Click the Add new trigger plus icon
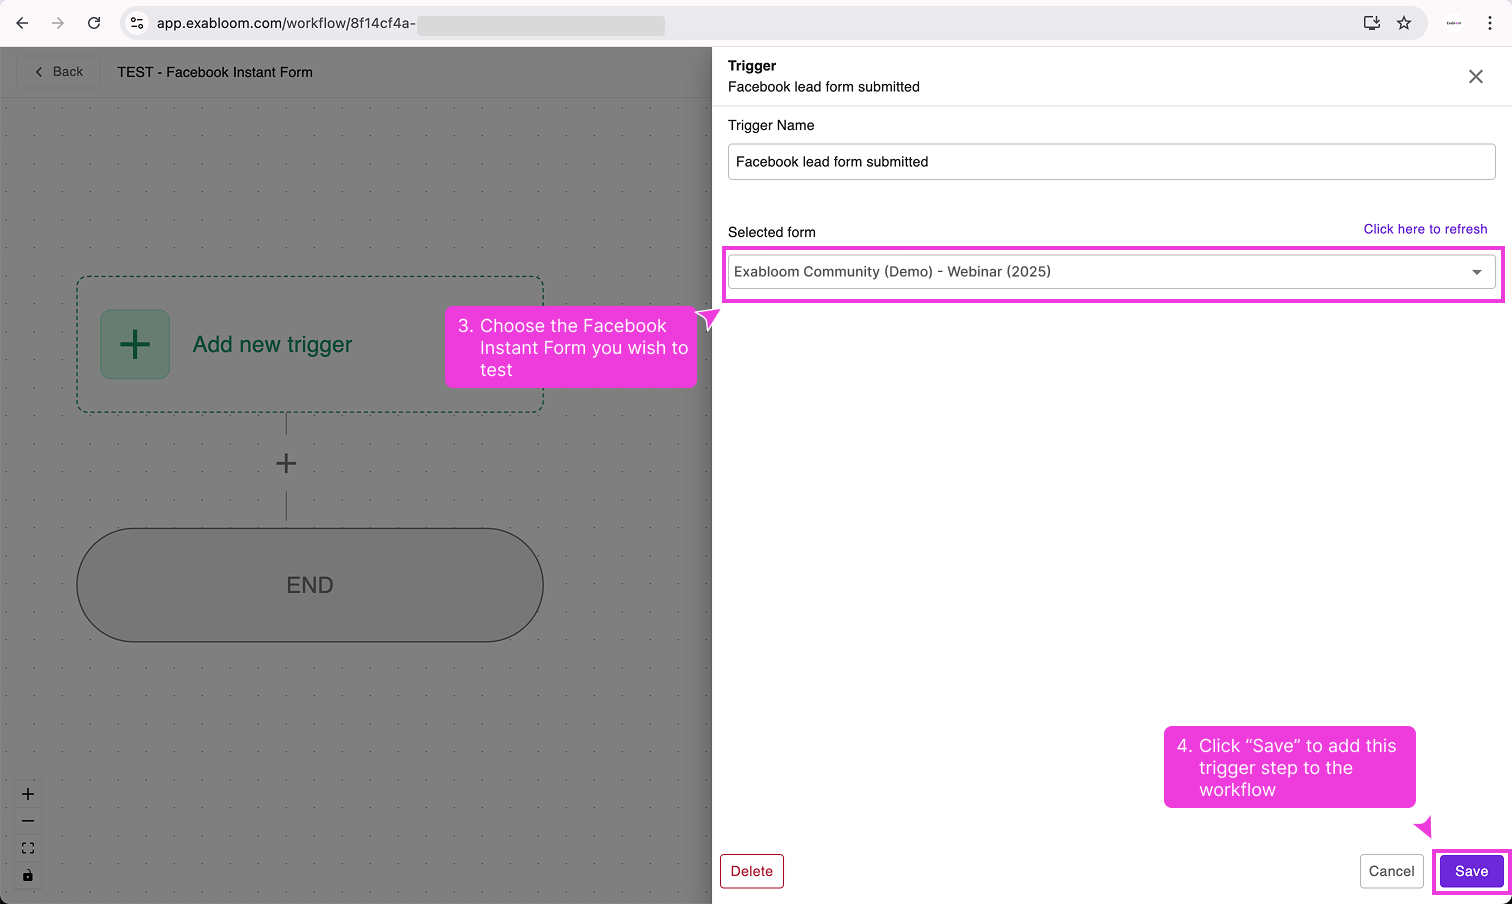 (134, 344)
